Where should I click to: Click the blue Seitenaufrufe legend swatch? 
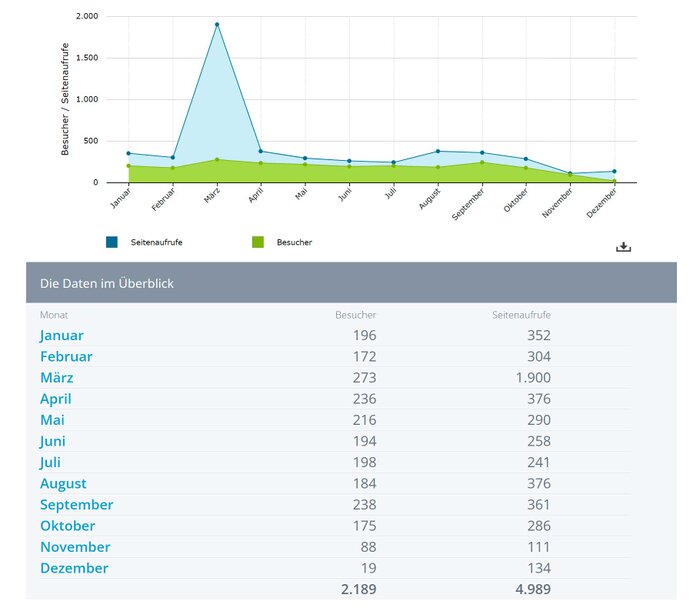pos(112,242)
